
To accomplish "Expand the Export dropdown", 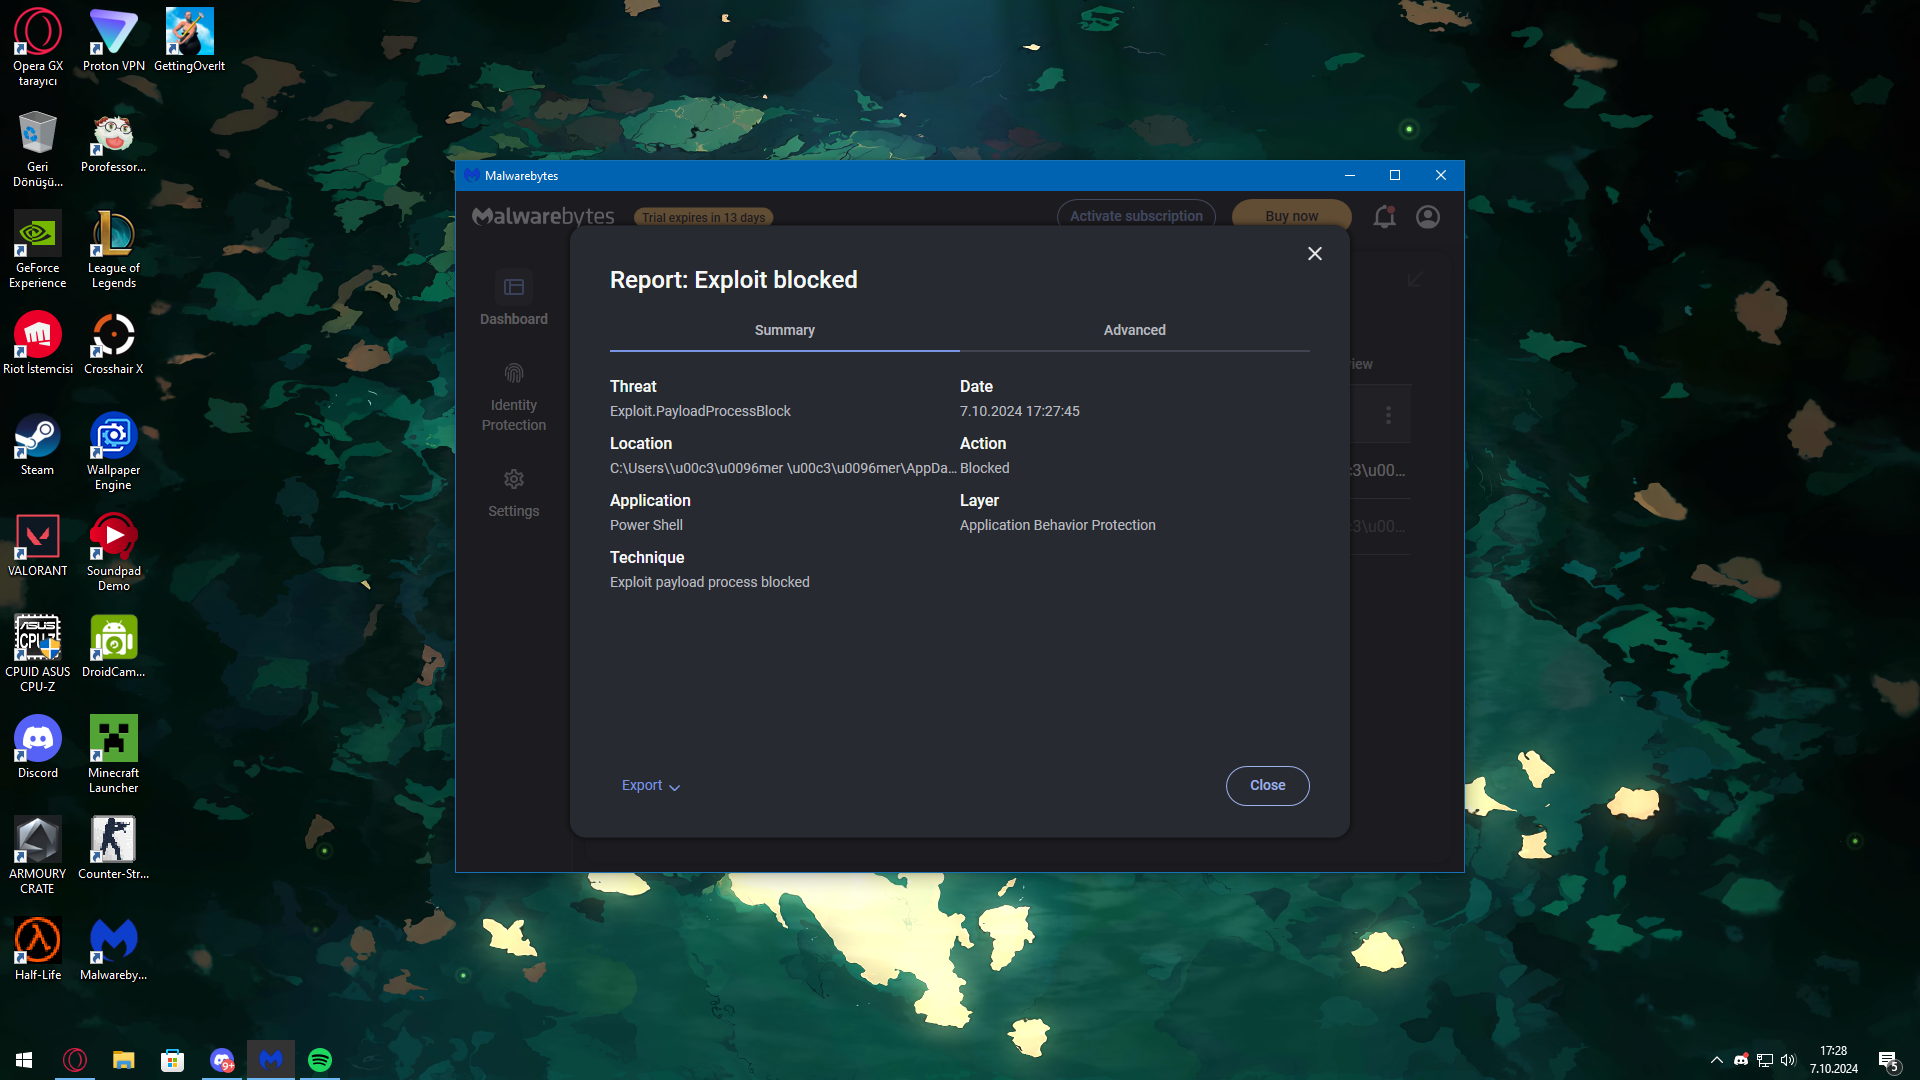I will click(650, 786).
